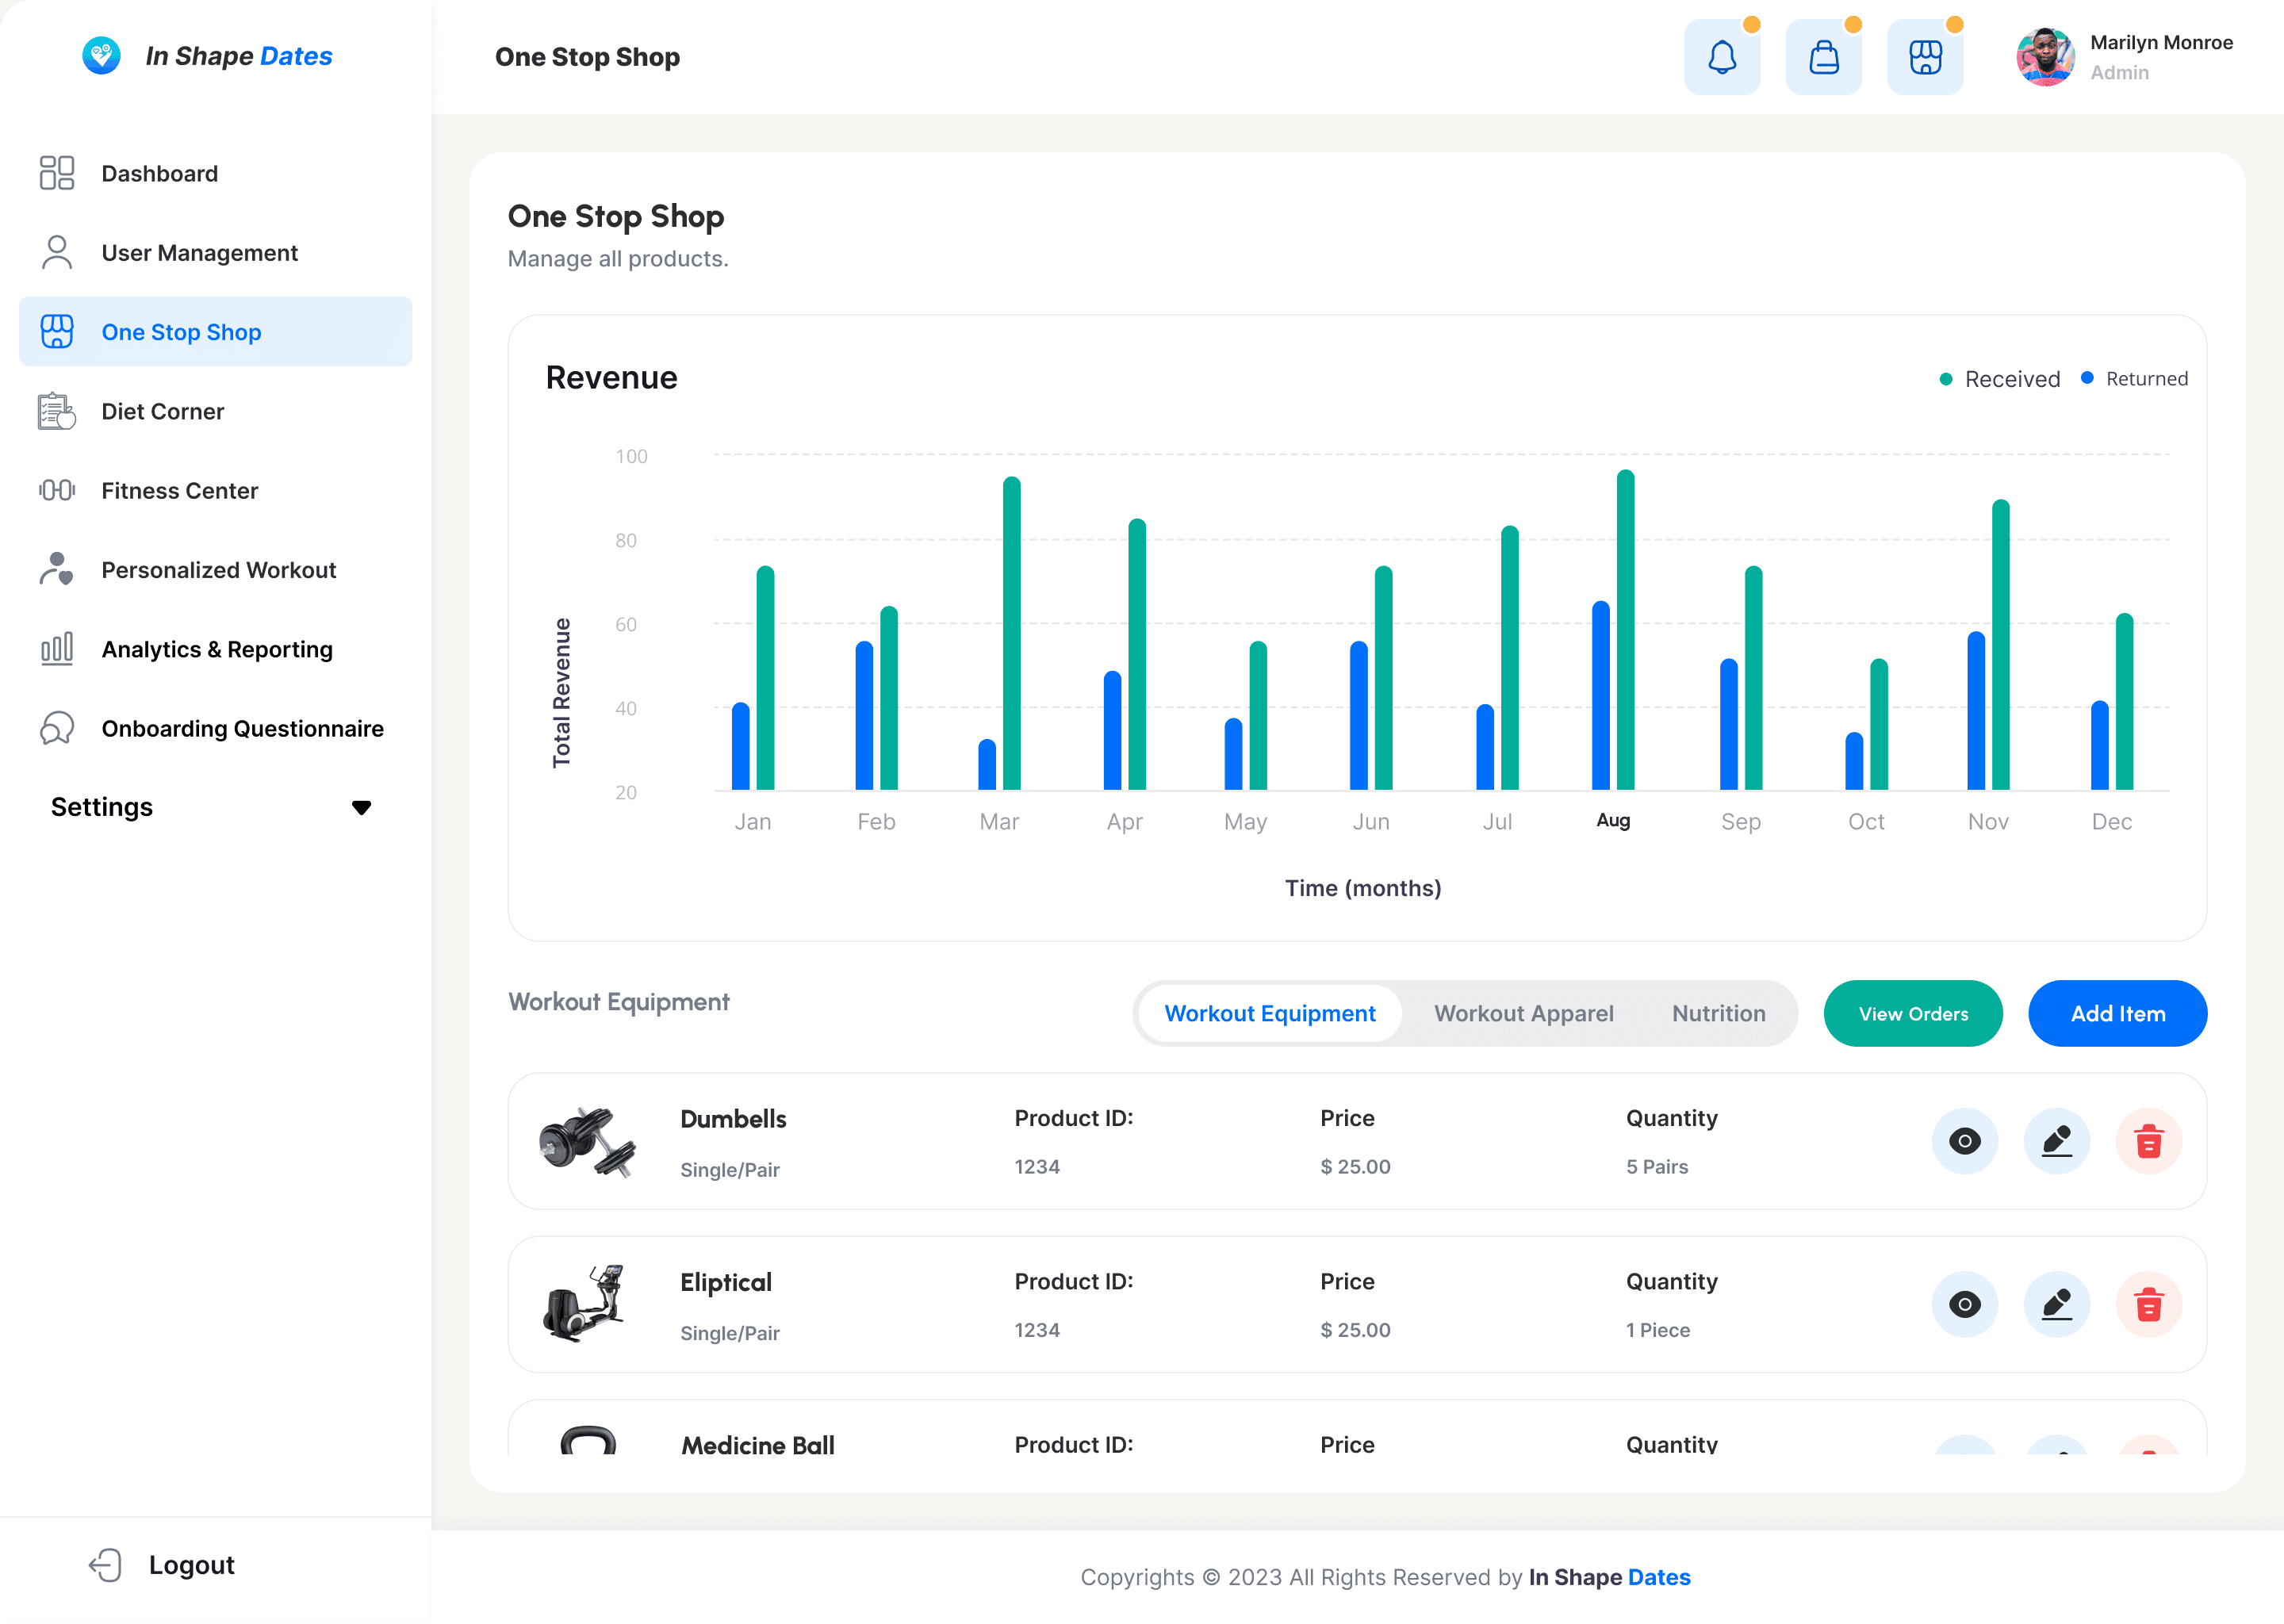Image resolution: width=2284 pixels, height=1624 pixels.
Task: Click the View Orders button
Action: 1912,1013
